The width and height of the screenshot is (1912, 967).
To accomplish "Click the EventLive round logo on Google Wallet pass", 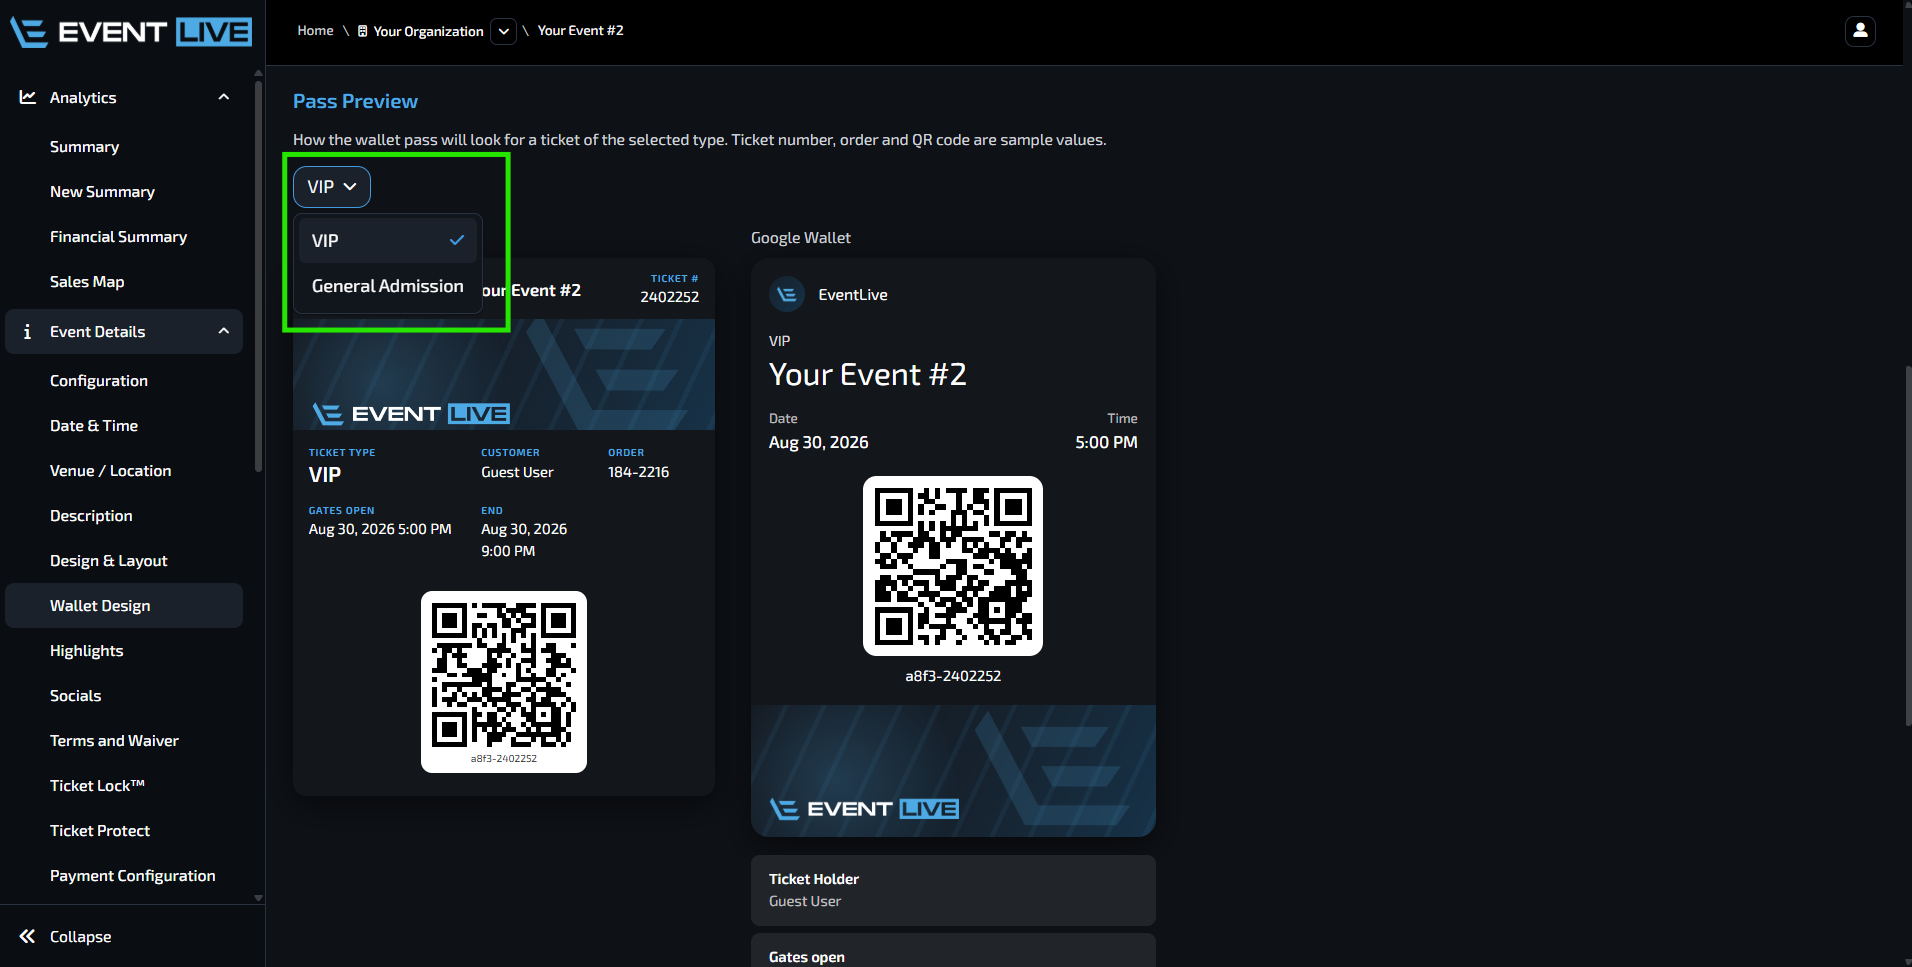I will [x=787, y=294].
